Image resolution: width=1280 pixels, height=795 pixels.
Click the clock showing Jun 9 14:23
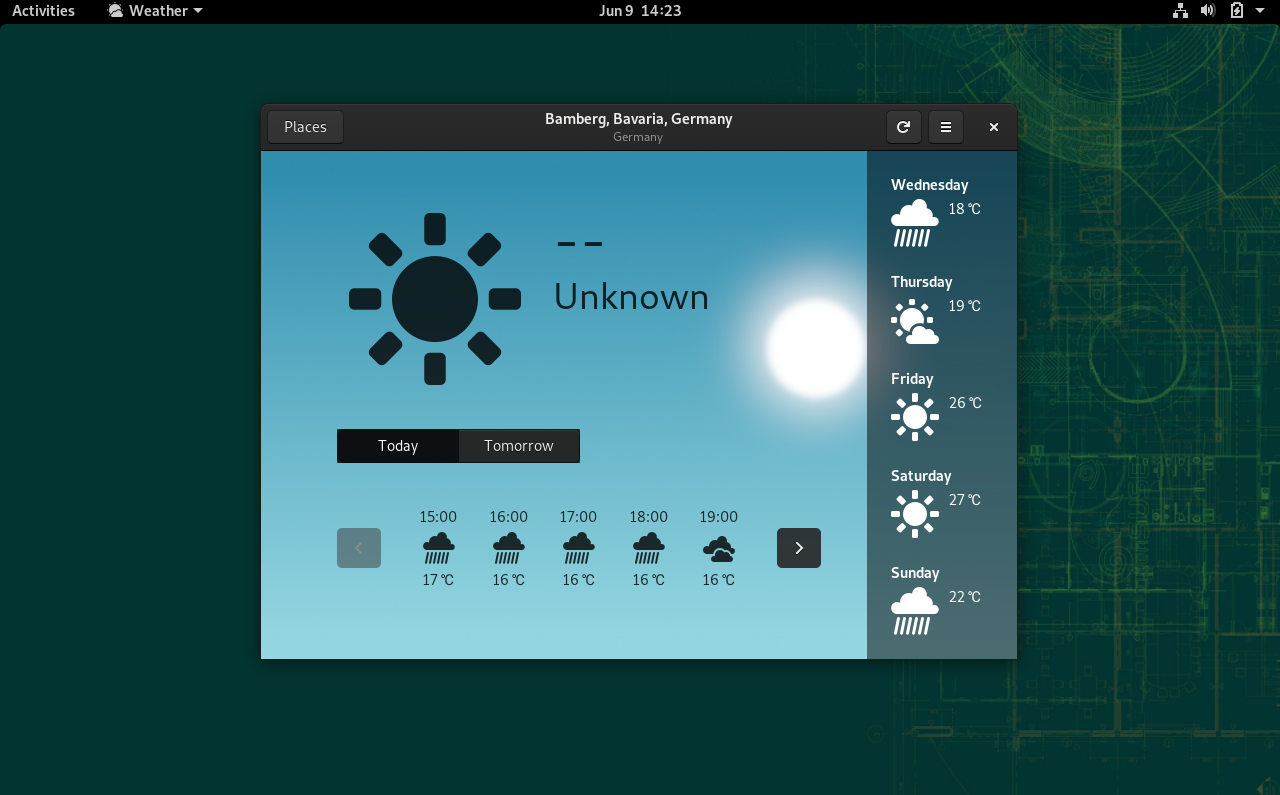[x=640, y=11]
